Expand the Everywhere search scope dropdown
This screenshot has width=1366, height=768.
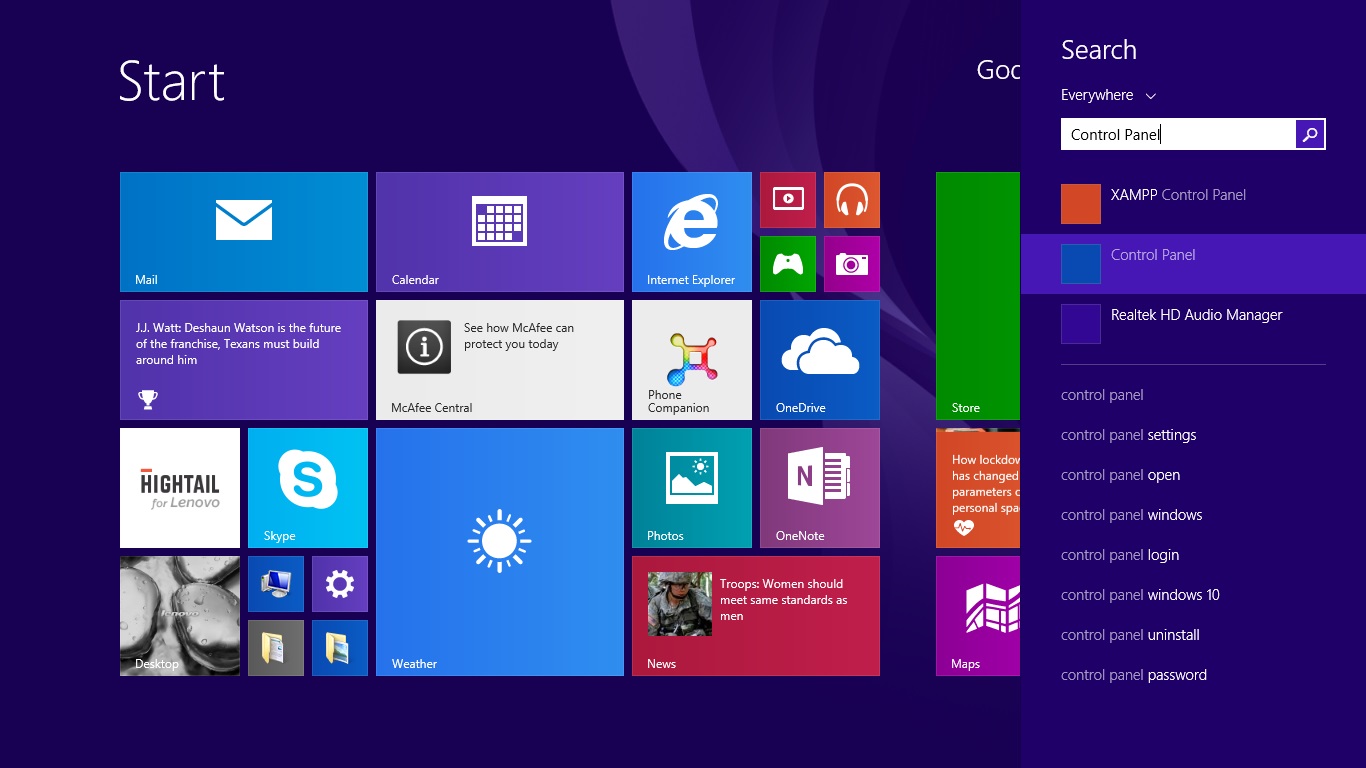tap(1108, 95)
